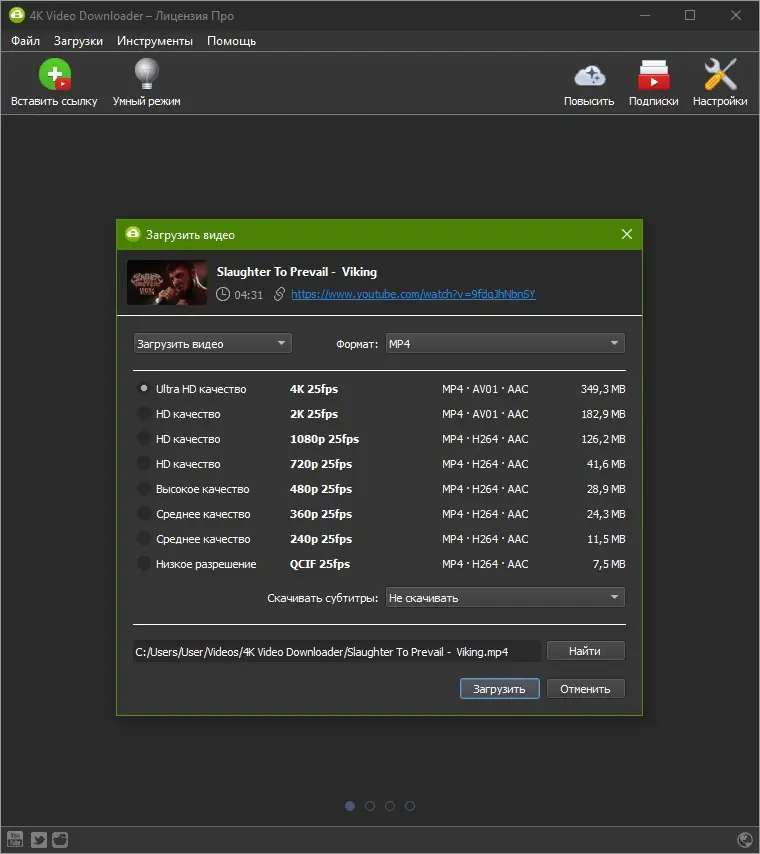Click the Slaughter To Prevail - Viking title
The width and height of the screenshot is (760, 854).
pyautogui.click(x=296, y=271)
